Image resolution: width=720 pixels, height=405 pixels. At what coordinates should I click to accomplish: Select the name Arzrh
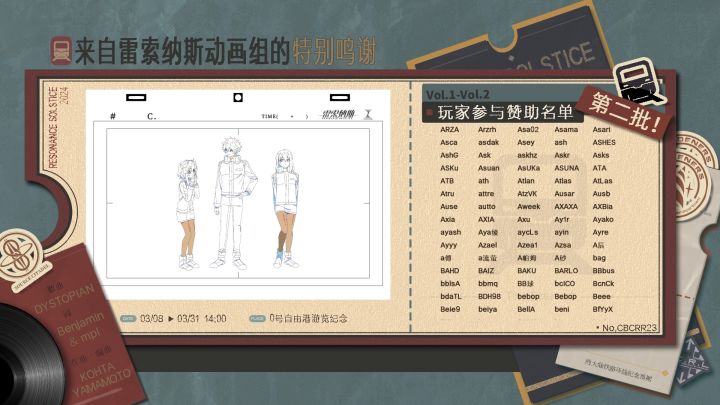point(487,129)
